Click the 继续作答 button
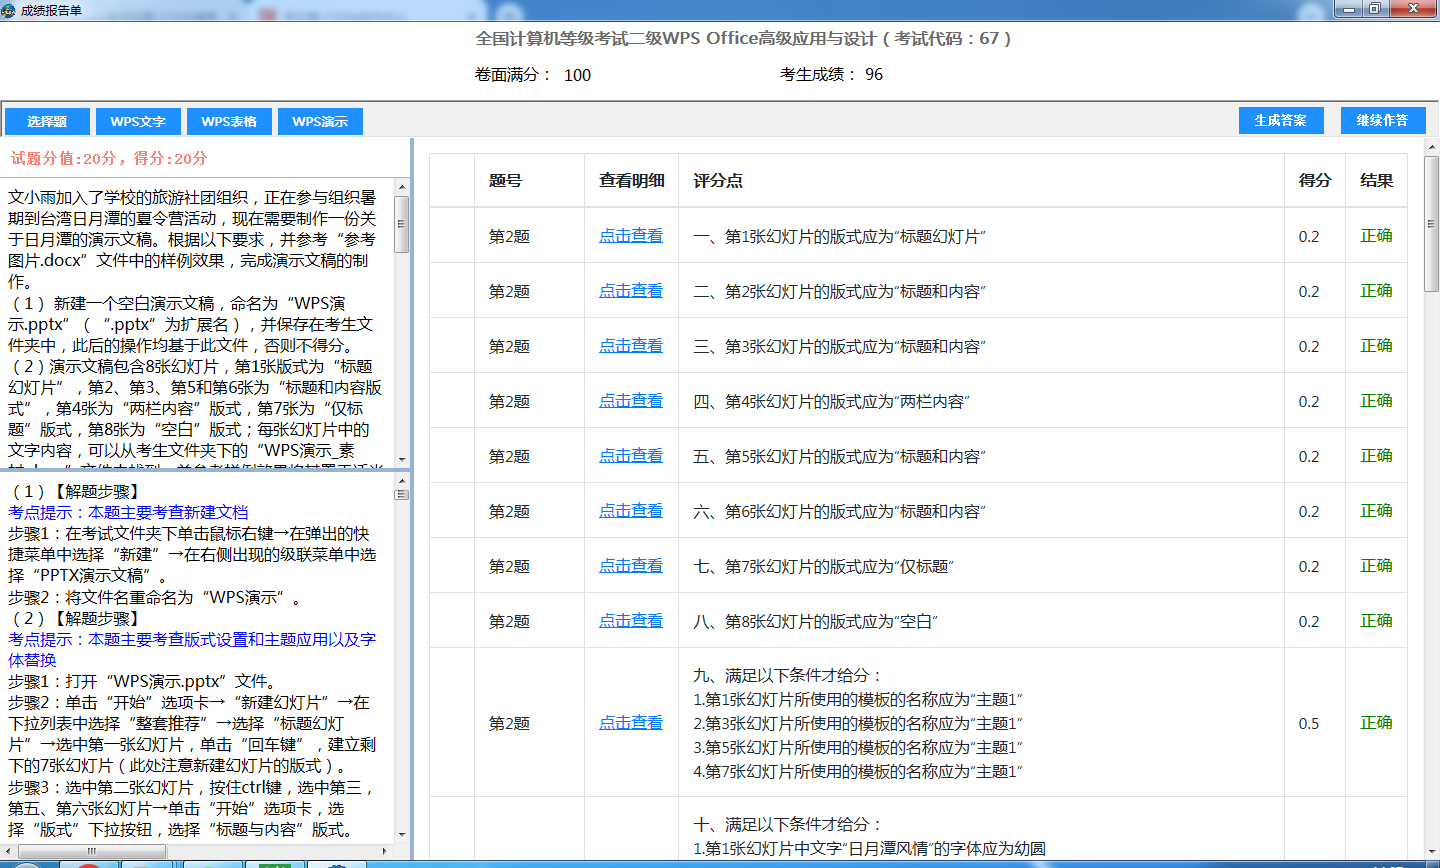Viewport: 1440px width, 868px height. 1382,120
